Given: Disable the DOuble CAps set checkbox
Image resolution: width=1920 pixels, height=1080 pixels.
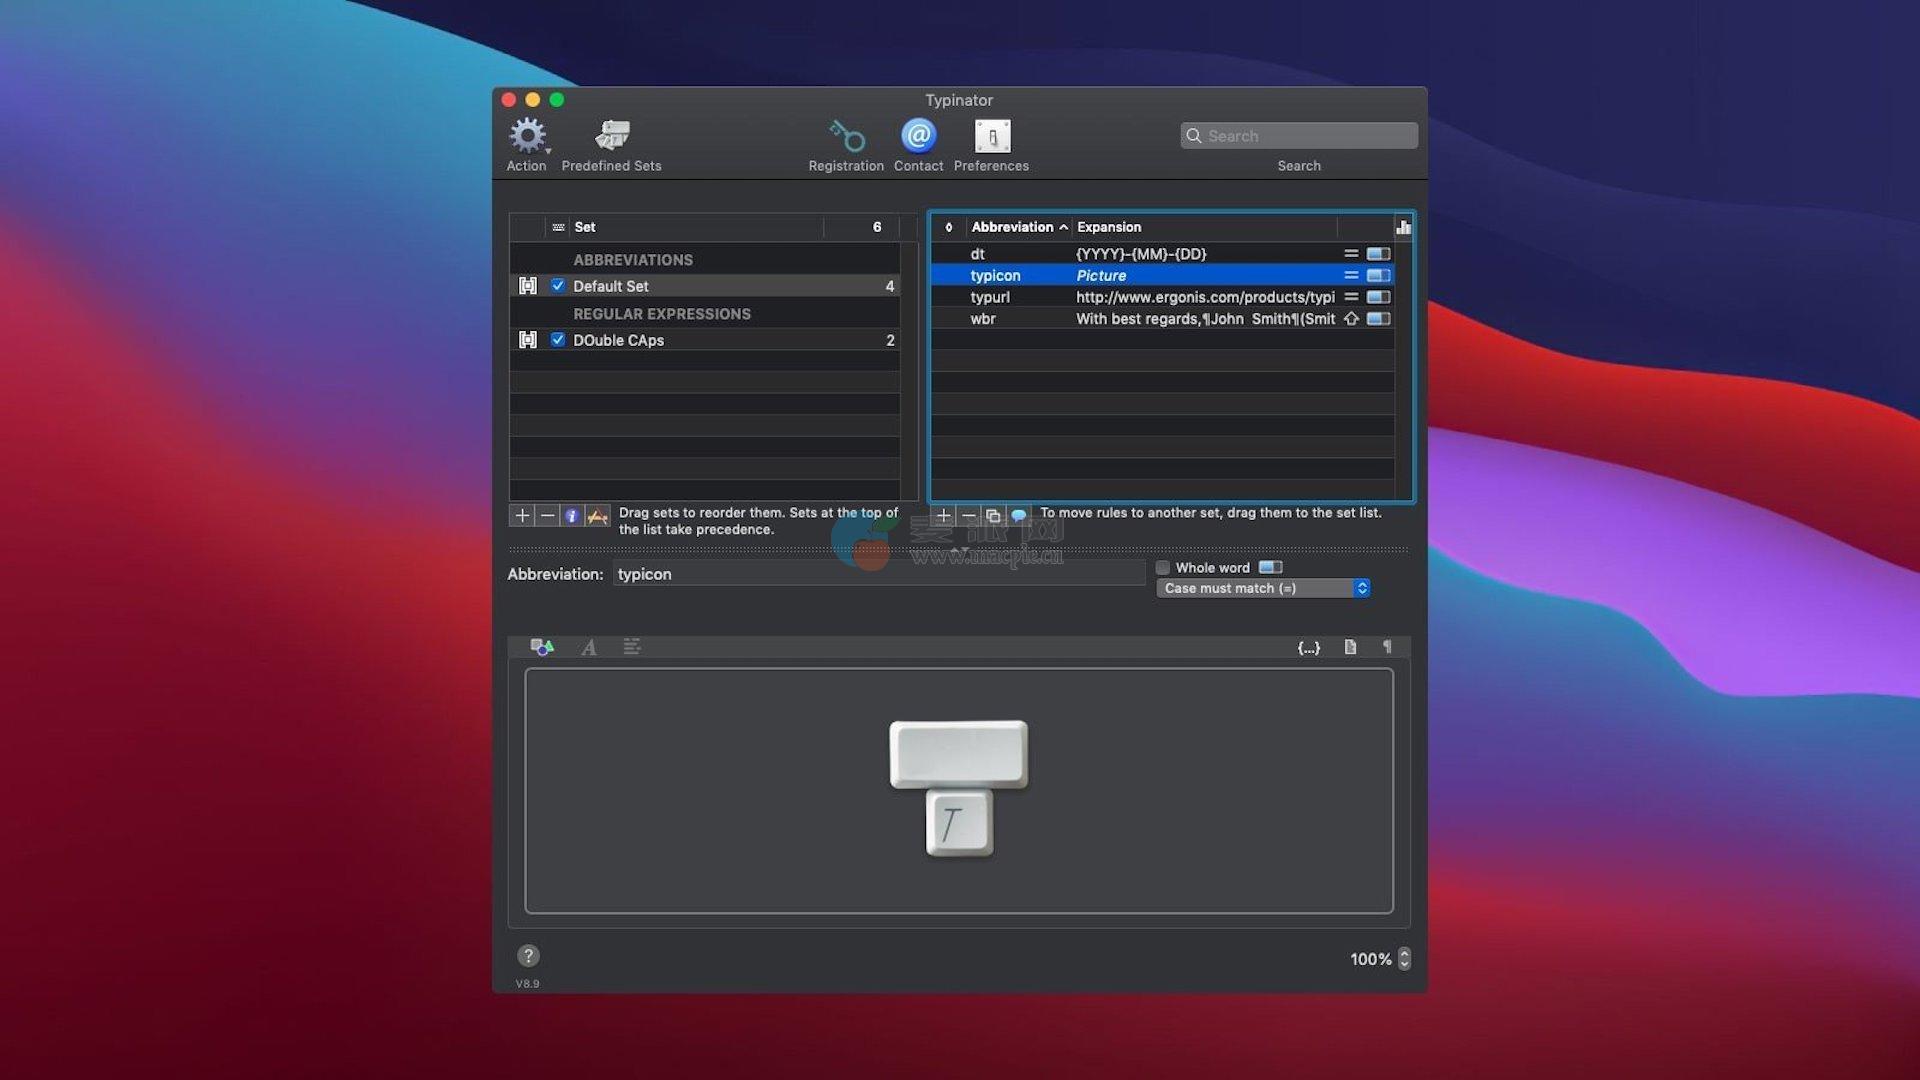Looking at the screenshot, I should (x=558, y=340).
